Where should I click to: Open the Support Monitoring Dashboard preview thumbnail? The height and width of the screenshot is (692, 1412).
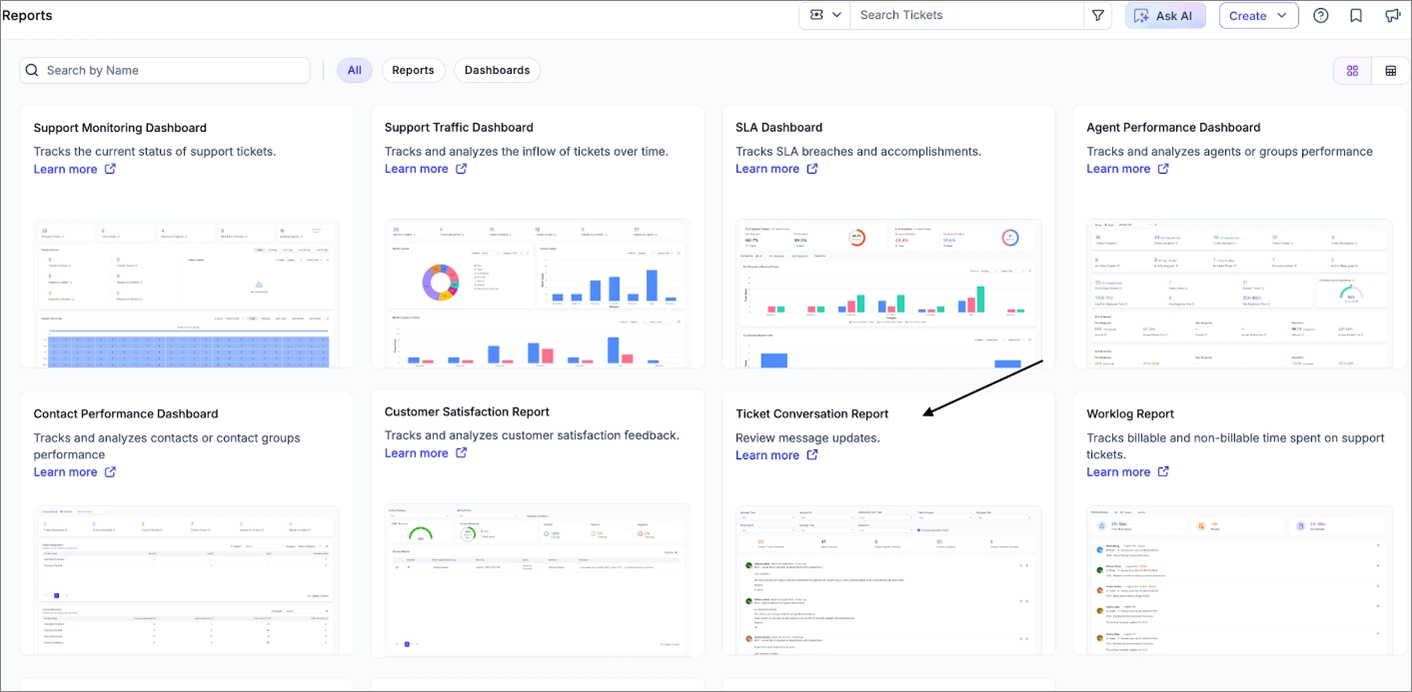186,293
